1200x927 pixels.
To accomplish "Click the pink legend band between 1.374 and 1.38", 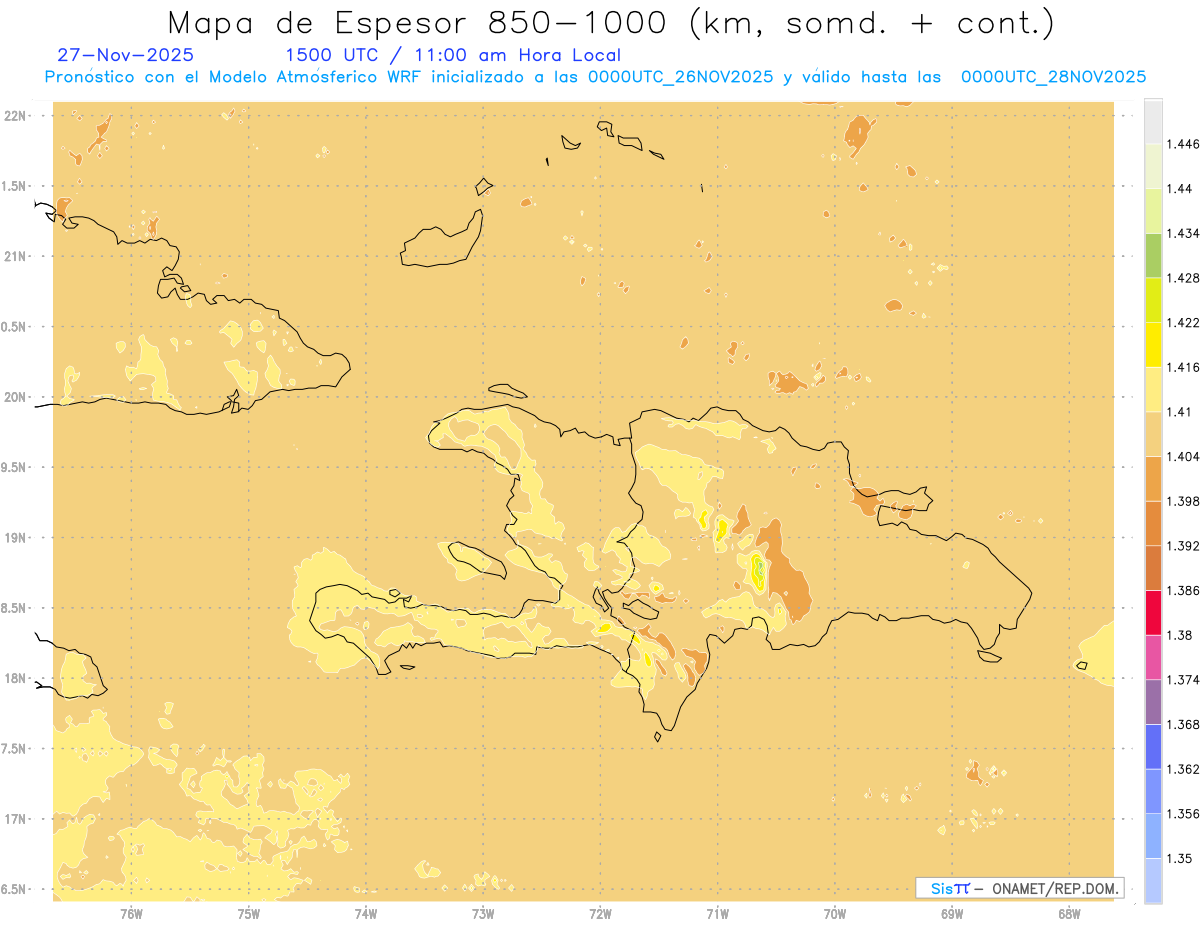I will coord(1153,657).
